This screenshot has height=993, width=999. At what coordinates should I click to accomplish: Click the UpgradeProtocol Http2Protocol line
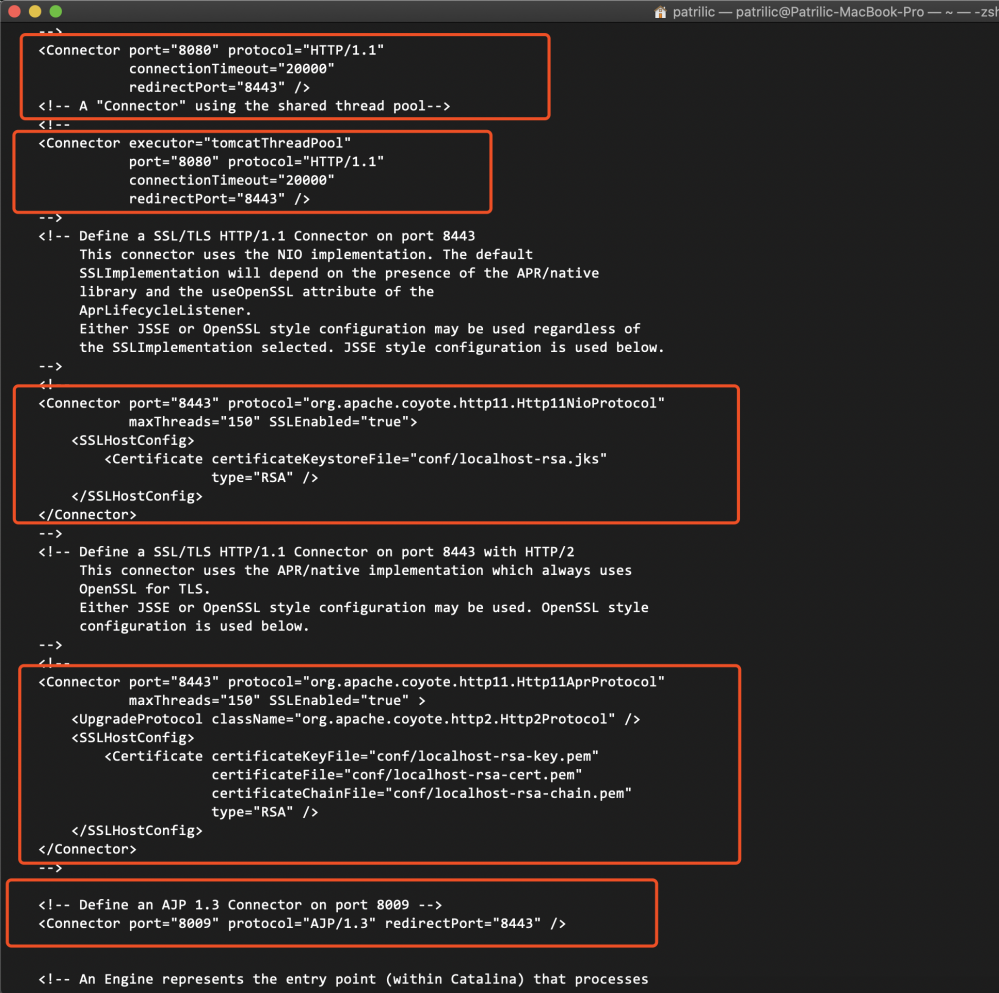[356, 719]
